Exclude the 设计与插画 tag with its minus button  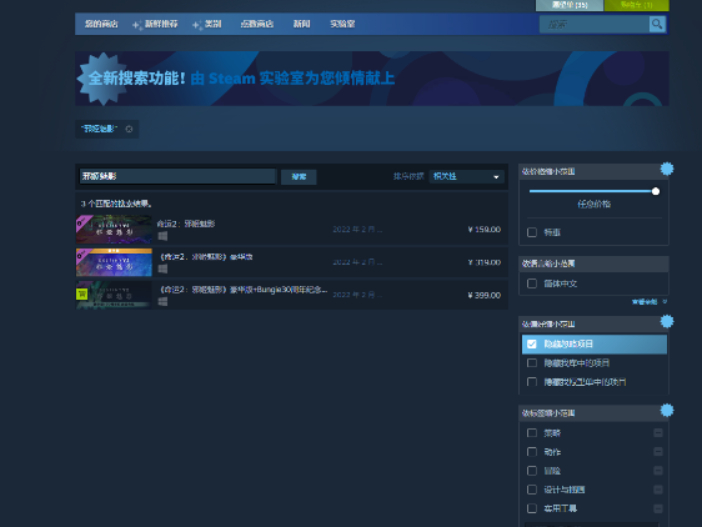(658, 489)
